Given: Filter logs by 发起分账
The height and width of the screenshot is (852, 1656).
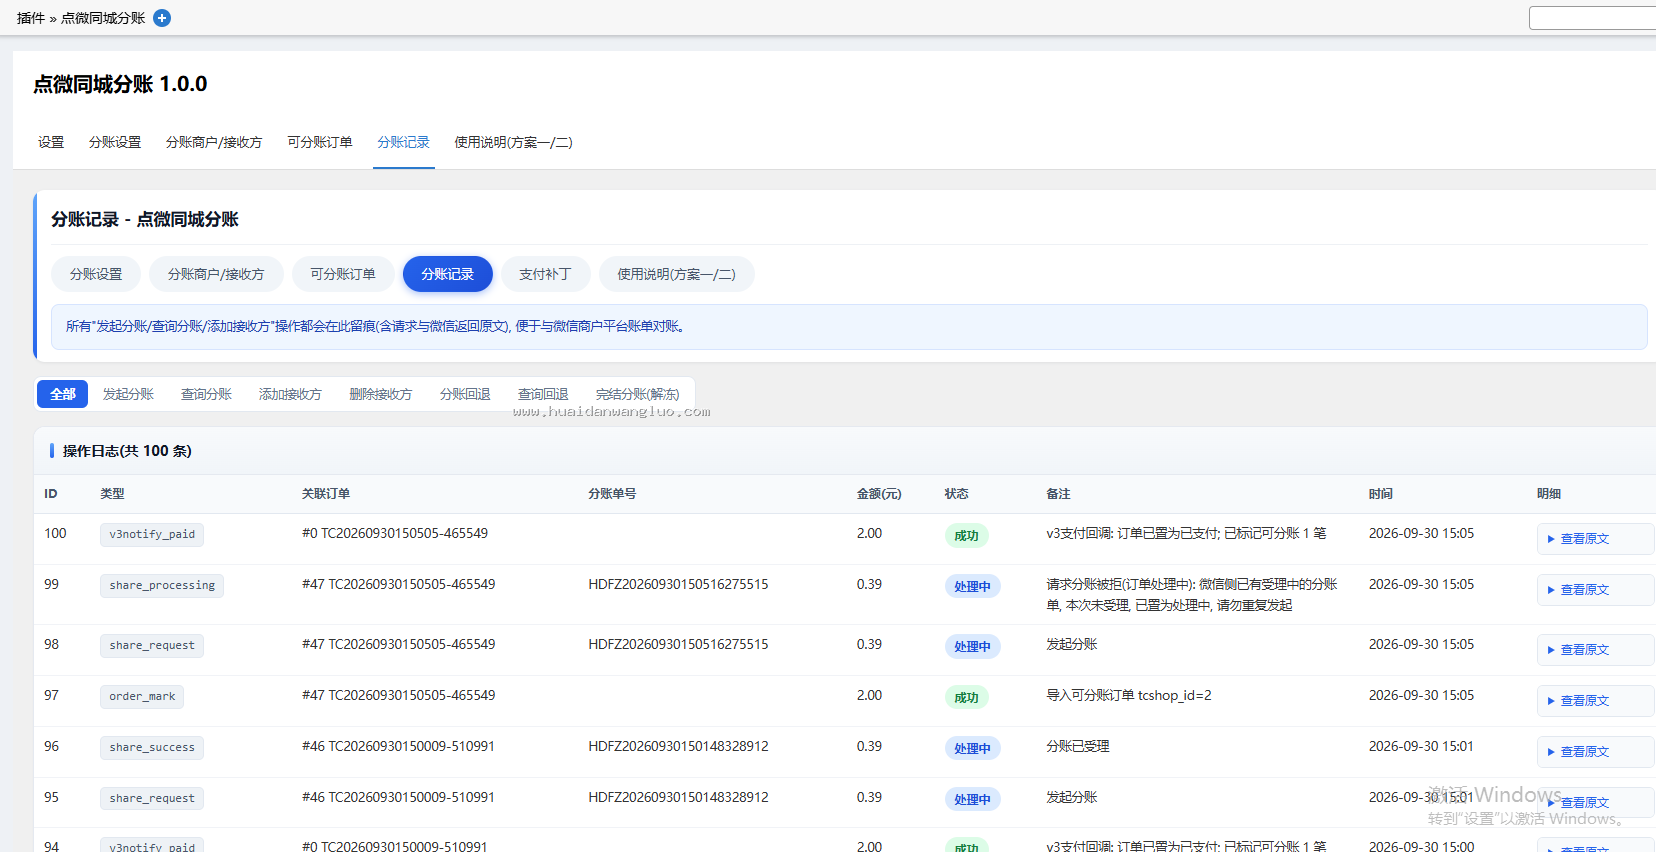Looking at the screenshot, I should click(x=128, y=394).
